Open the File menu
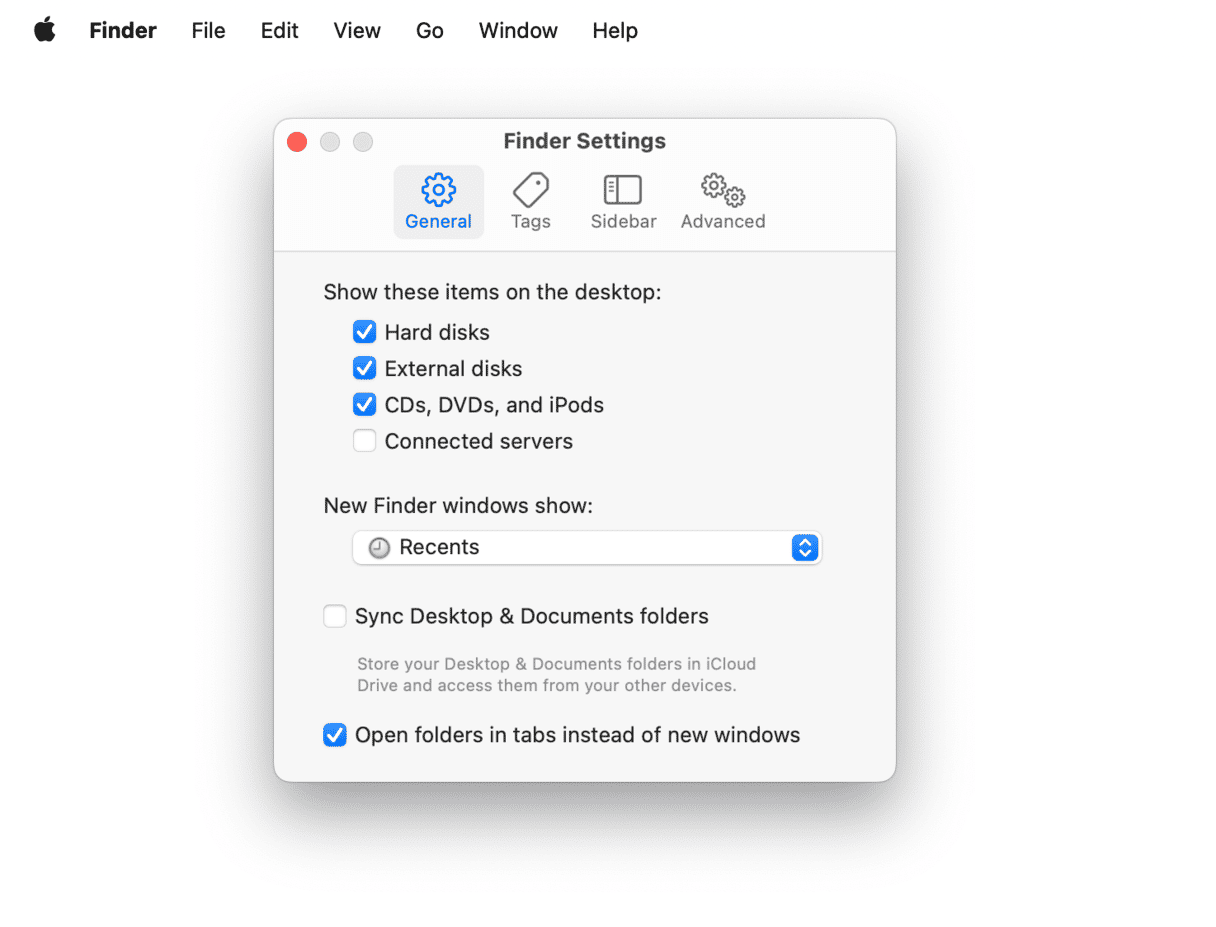 pyautogui.click(x=208, y=30)
